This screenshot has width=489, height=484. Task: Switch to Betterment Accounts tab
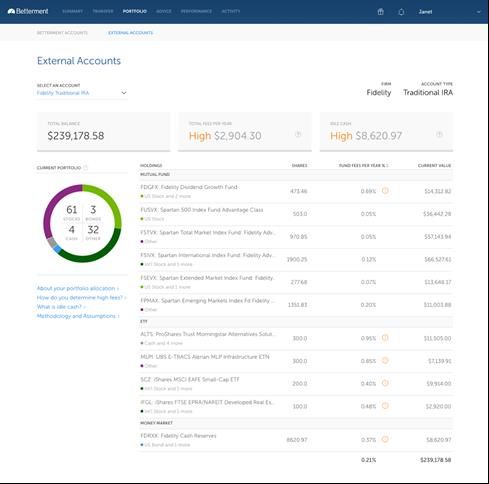click(62, 33)
